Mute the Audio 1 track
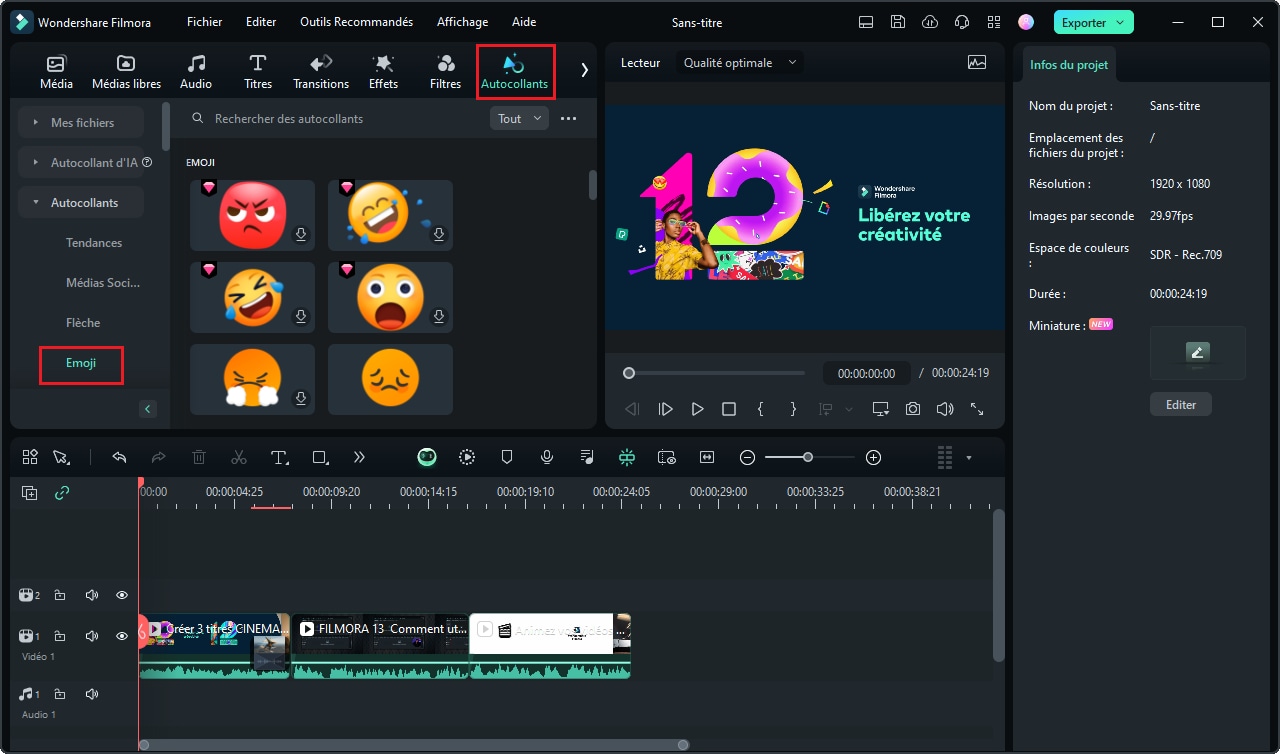Screen dimensions: 1280x754 tap(91, 694)
